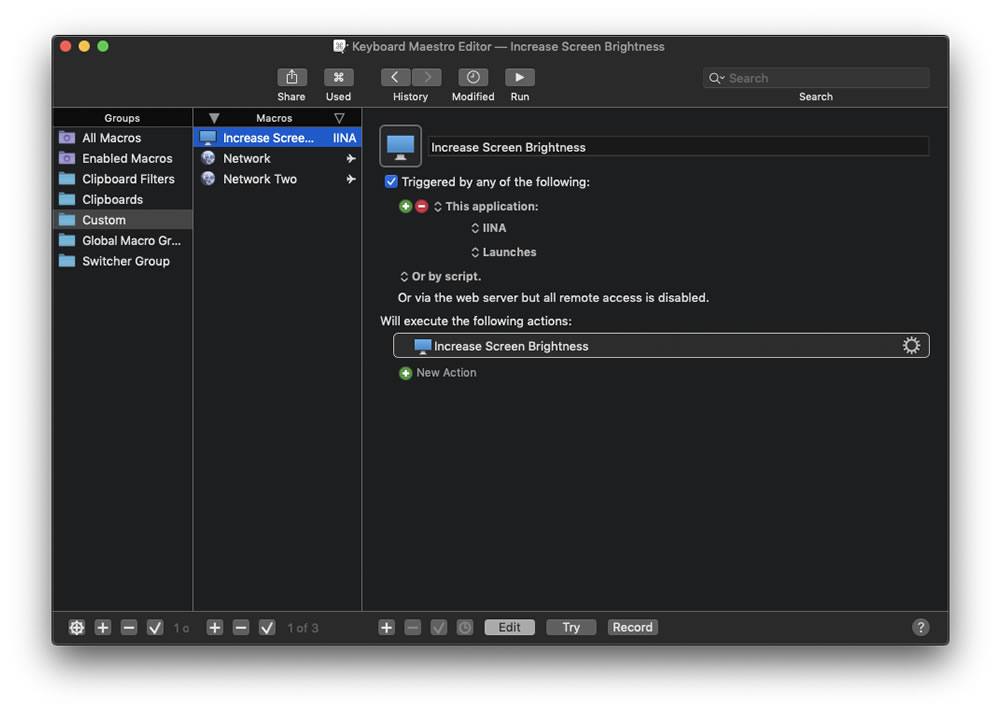Click the Share toolbar icon
This screenshot has height=713, width=1000.
(291, 77)
